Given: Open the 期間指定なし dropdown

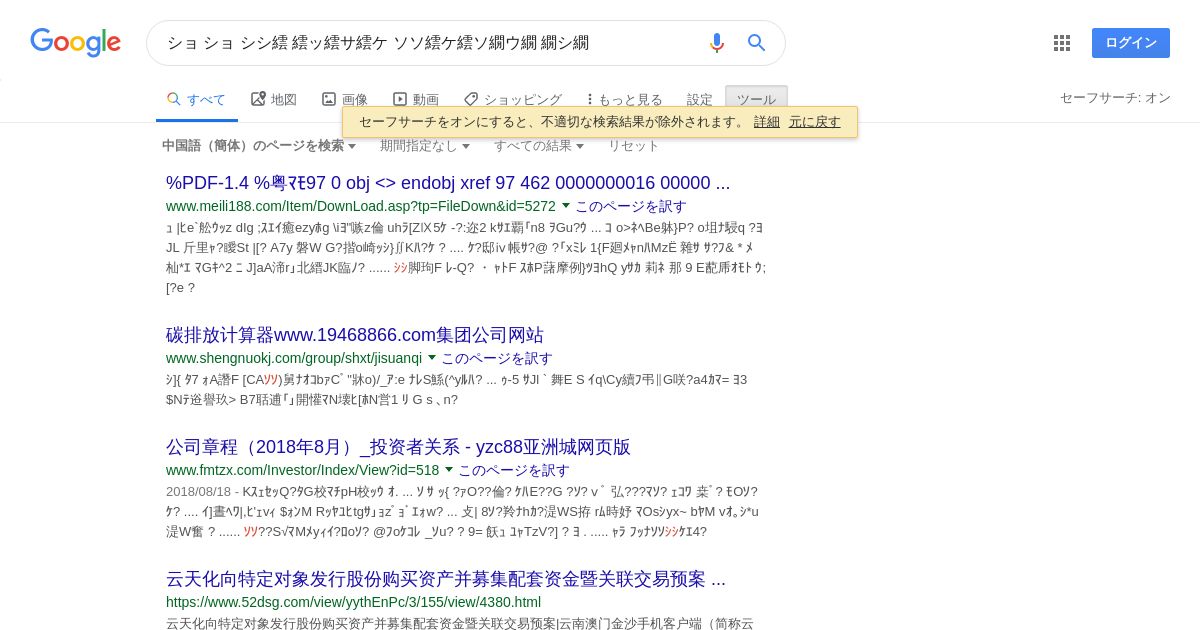Looking at the screenshot, I should [x=425, y=145].
